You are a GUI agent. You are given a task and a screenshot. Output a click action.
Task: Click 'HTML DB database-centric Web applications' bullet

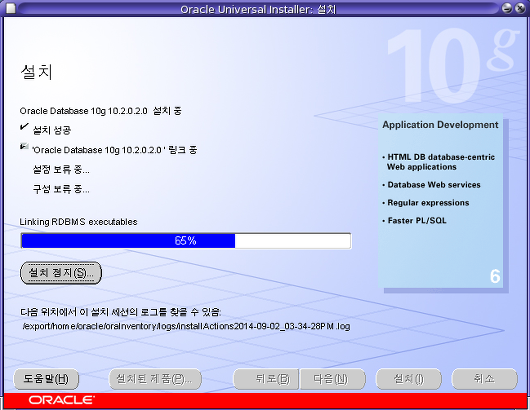click(x=439, y=162)
